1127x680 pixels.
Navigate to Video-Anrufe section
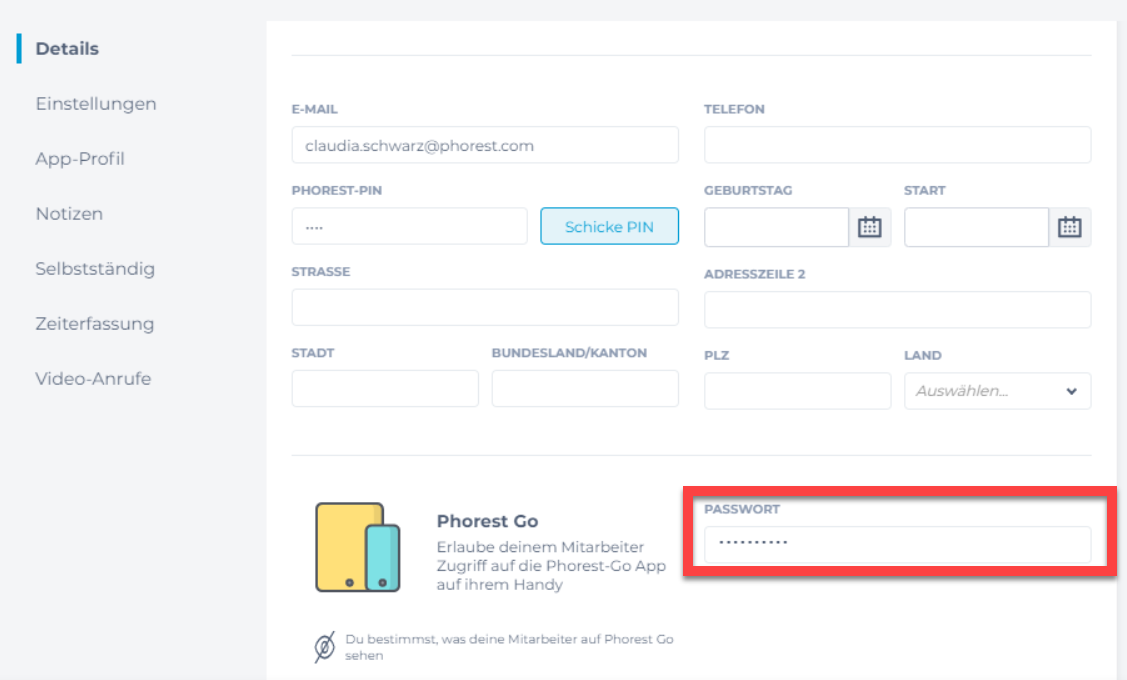coord(93,379)
